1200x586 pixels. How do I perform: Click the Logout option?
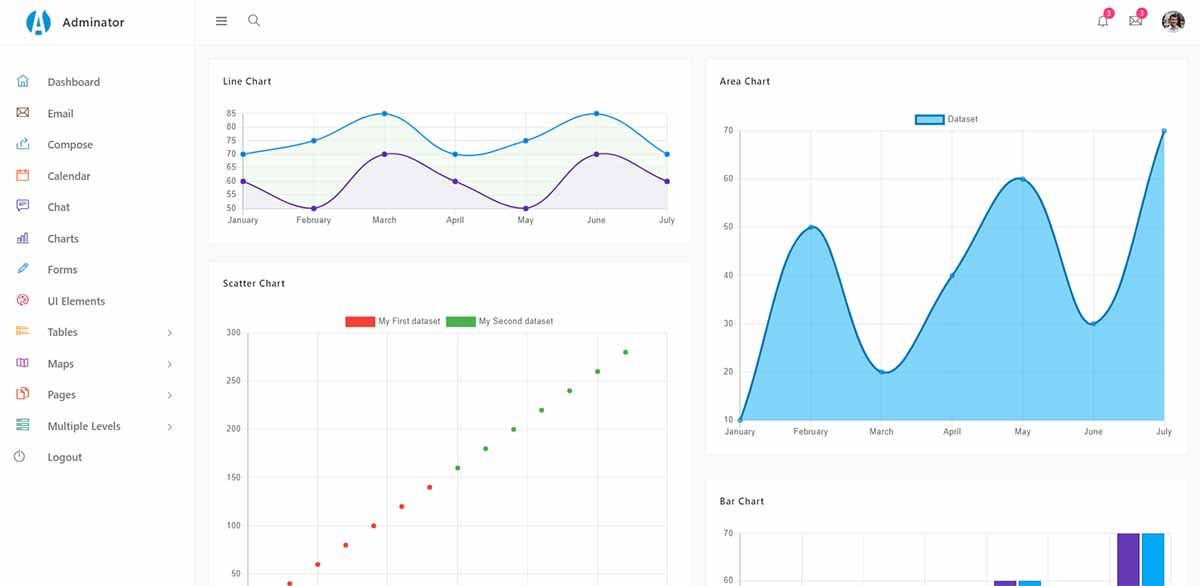(x=64, y=457)
